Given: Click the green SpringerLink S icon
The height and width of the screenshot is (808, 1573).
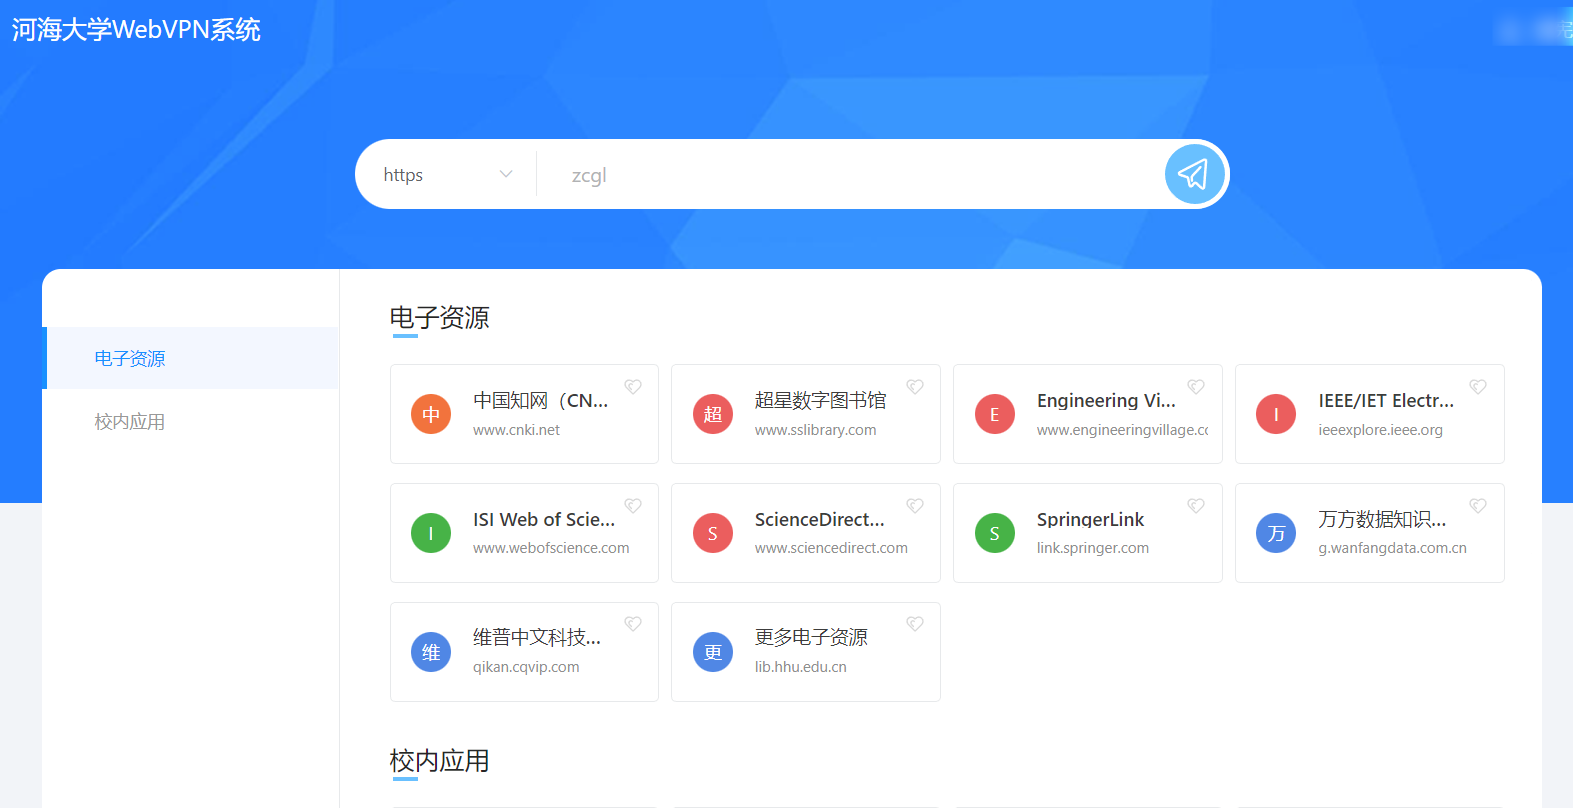Looking at the screenshot, I should point(995,533).
